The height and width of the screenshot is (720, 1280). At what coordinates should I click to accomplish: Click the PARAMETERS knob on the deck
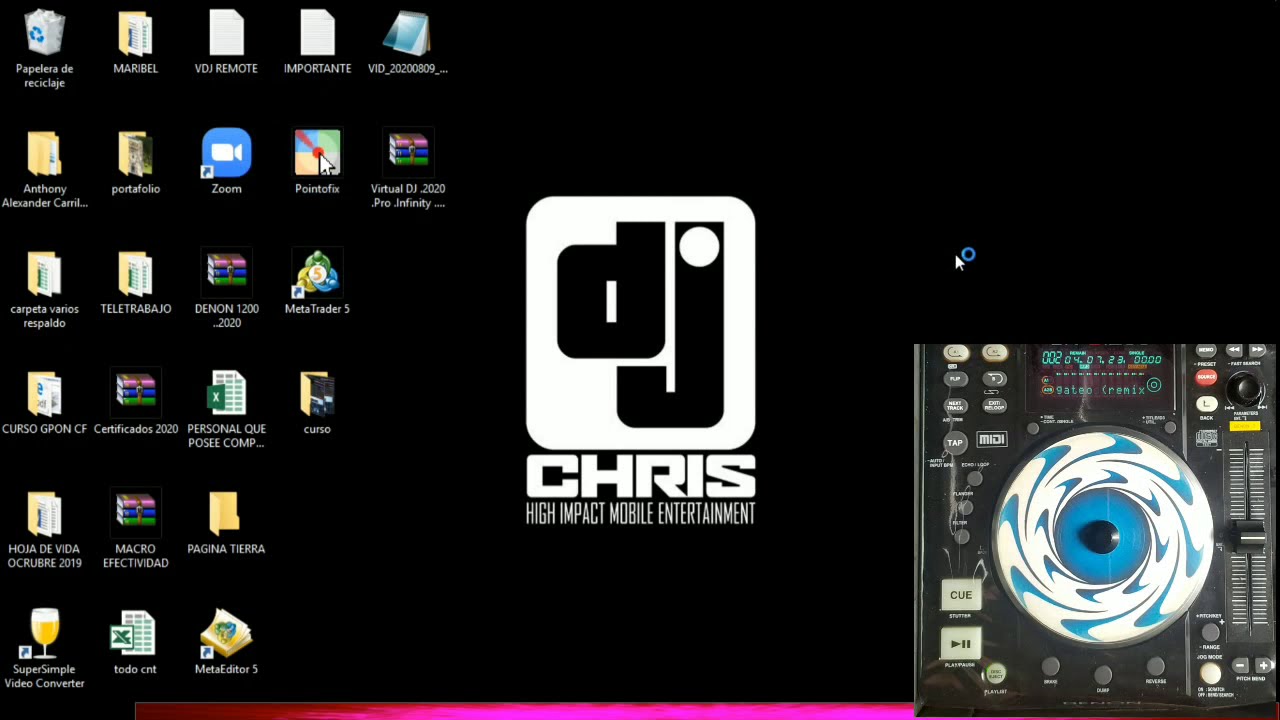click(1245, 389)
